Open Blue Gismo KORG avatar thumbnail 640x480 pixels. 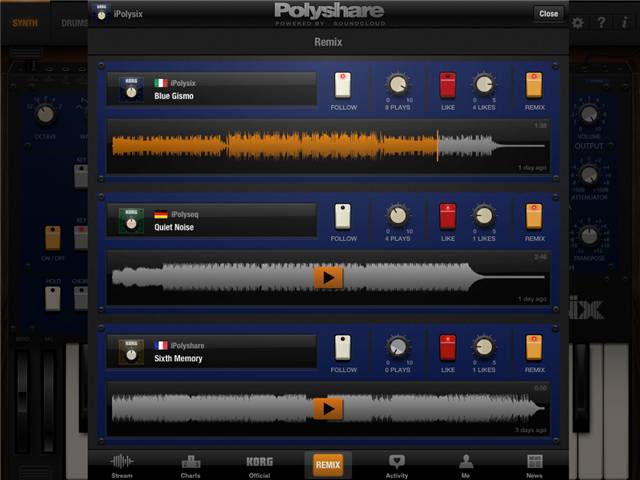131,89
